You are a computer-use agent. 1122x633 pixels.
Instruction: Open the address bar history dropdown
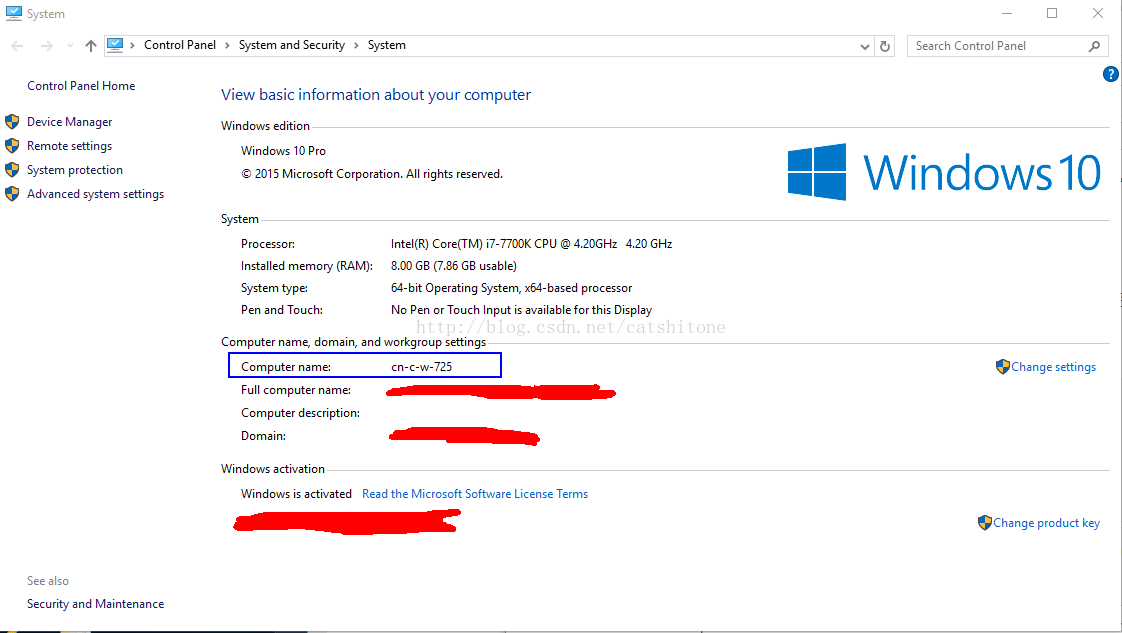tap(864, 46)
